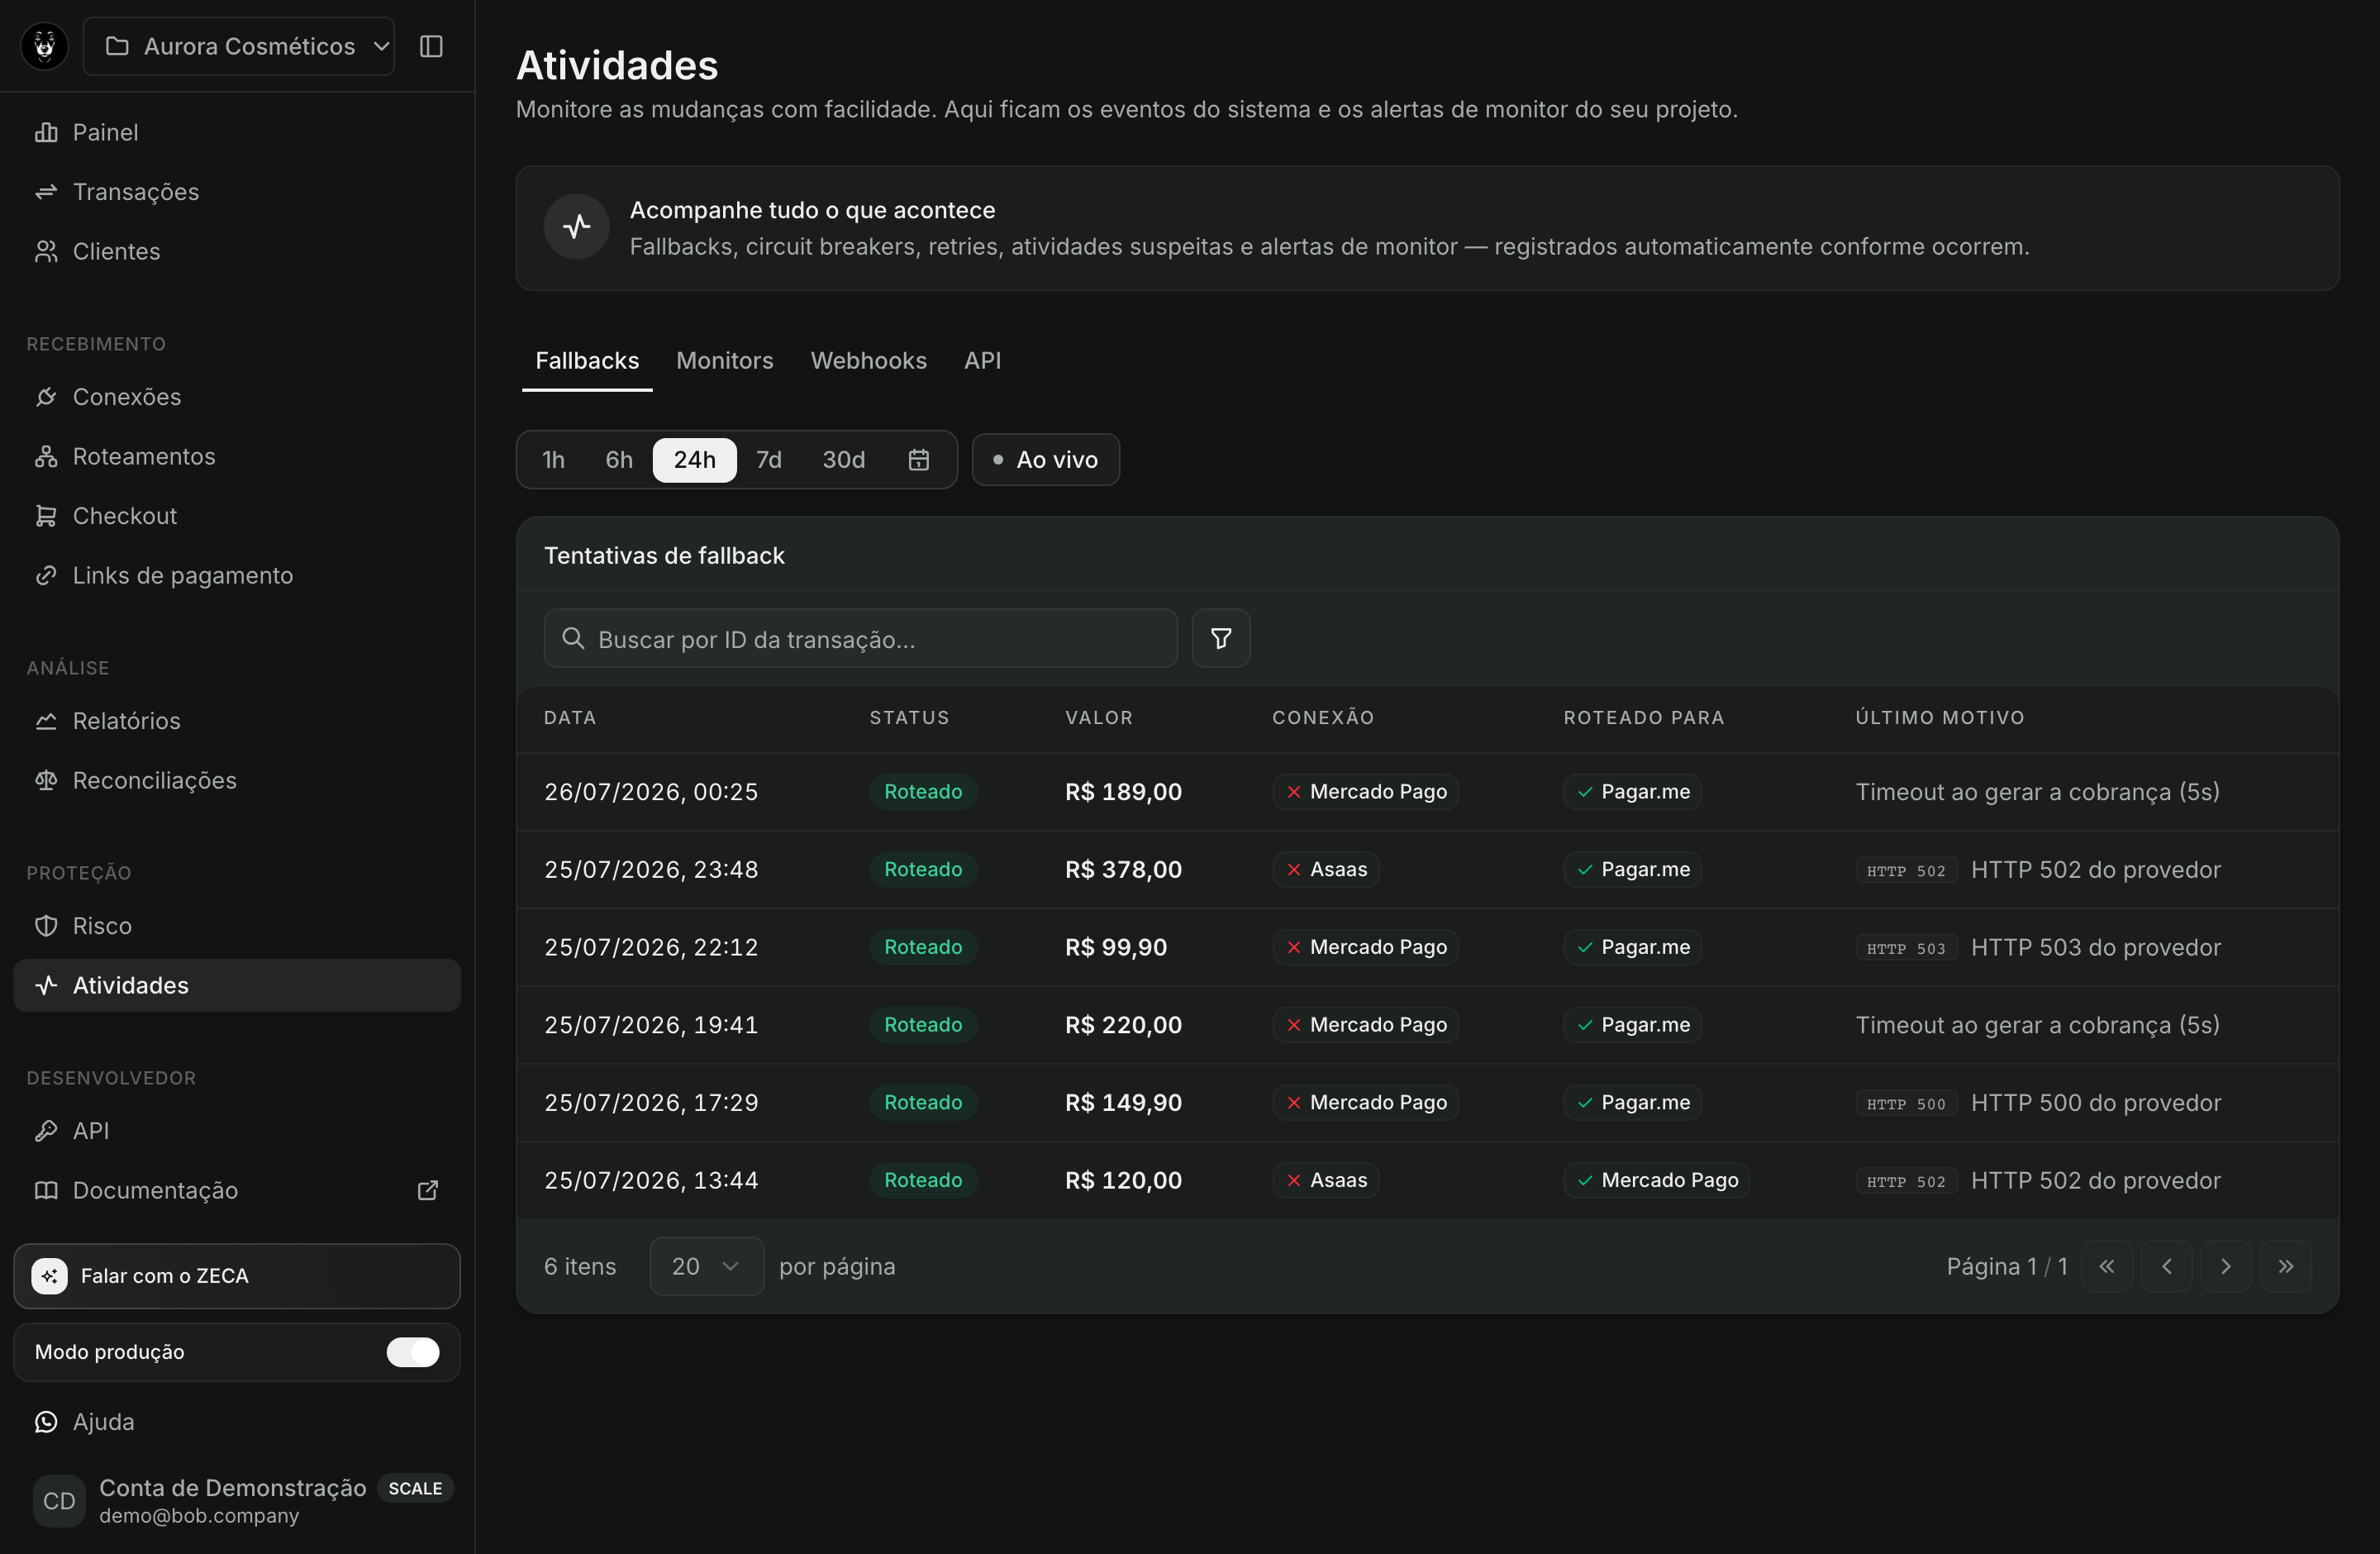
Task: Click the Clientes people icon
Action: (x=46, y=251)
